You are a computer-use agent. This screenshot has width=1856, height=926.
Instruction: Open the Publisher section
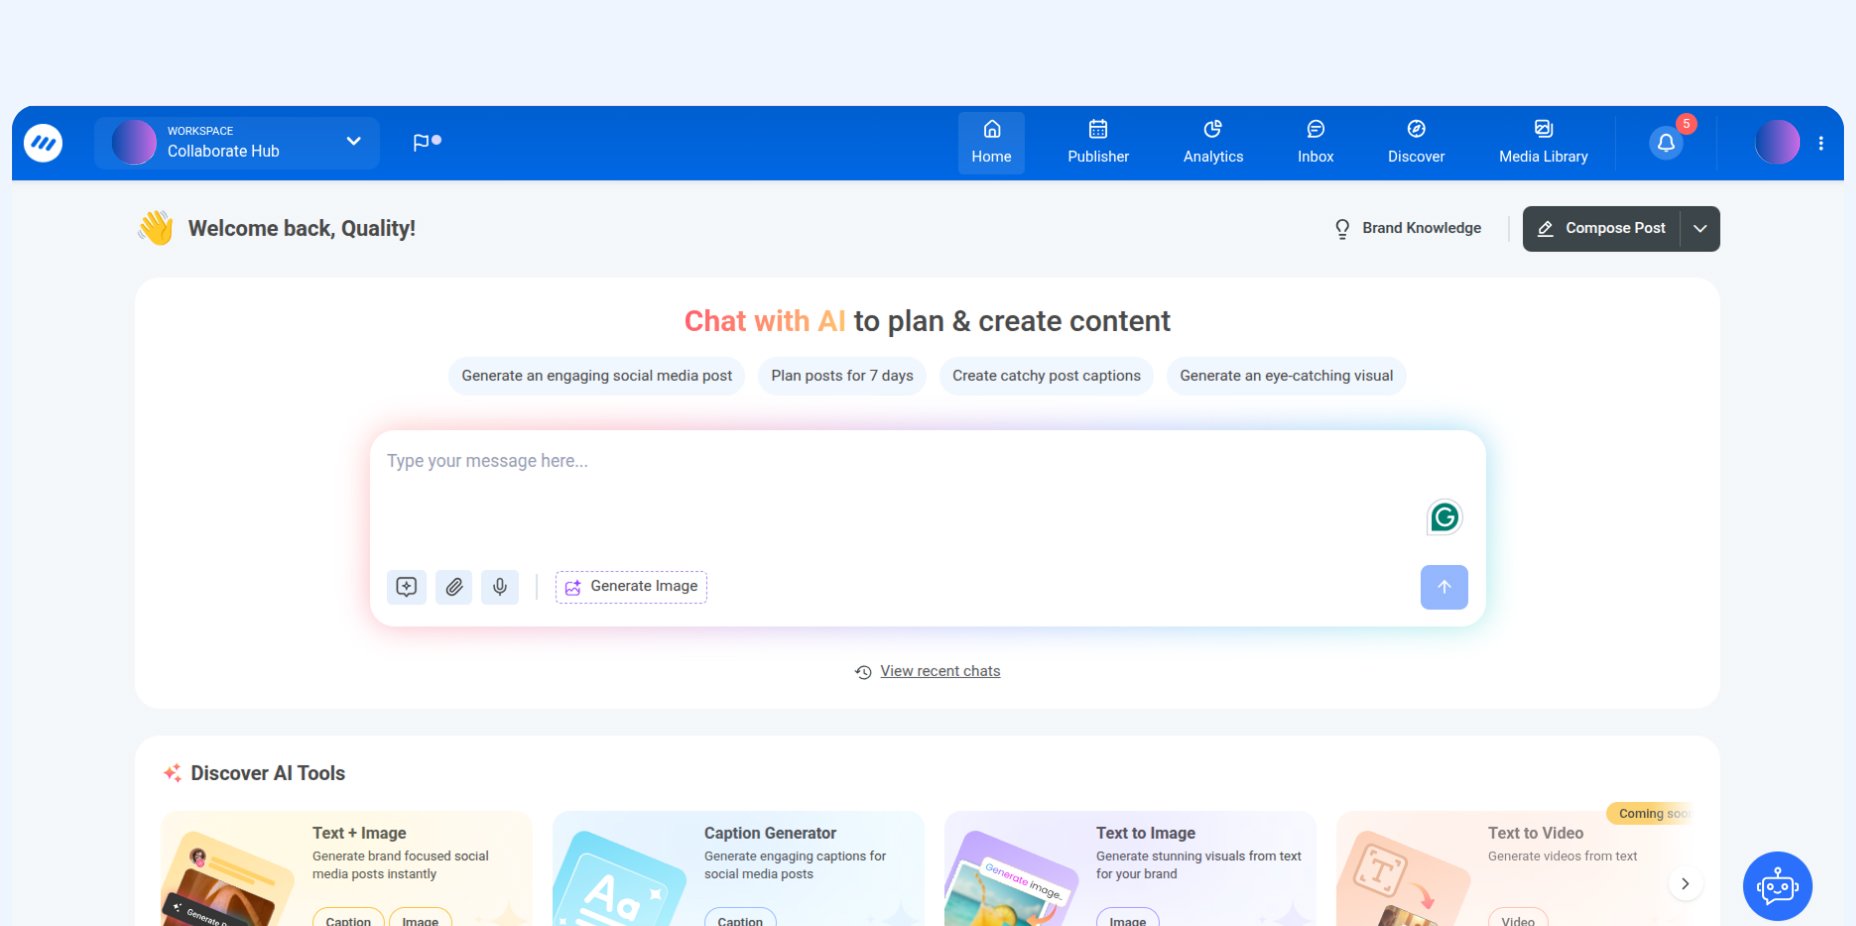point(1097,142)
